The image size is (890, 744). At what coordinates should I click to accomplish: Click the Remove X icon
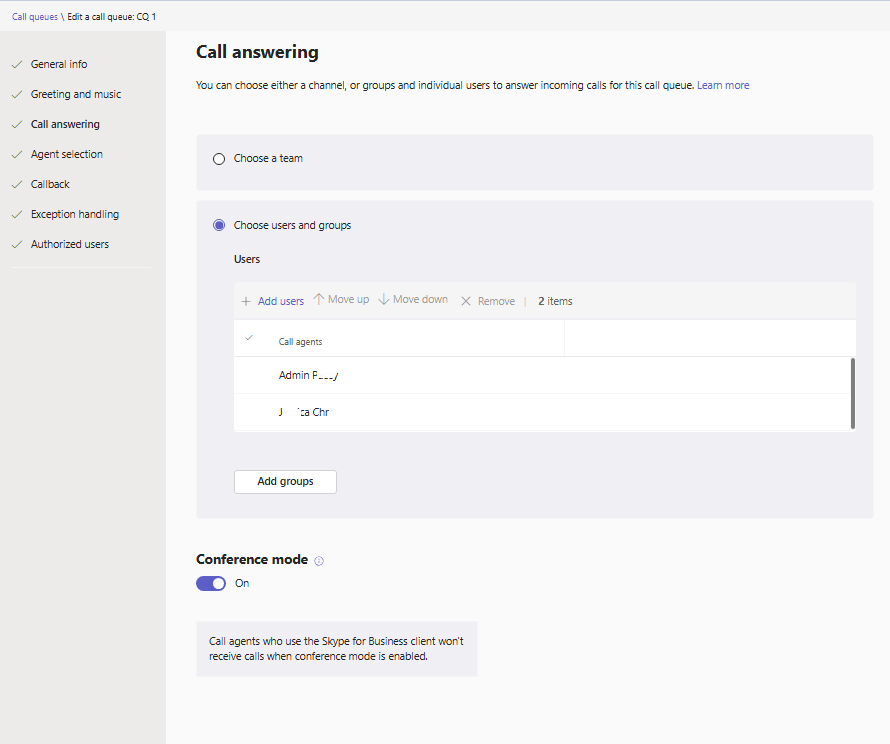pyautogui.click(x=465, y=301)
